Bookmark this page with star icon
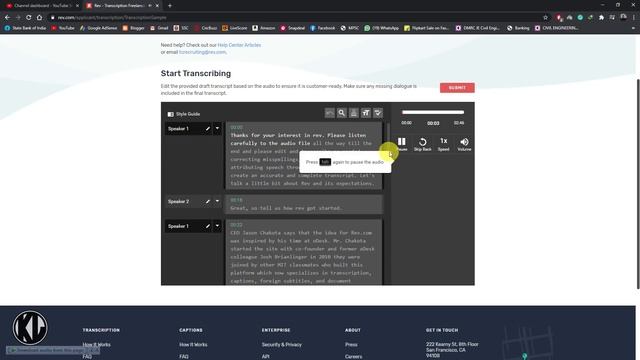The image size is (640, 360). click(545, 18)
